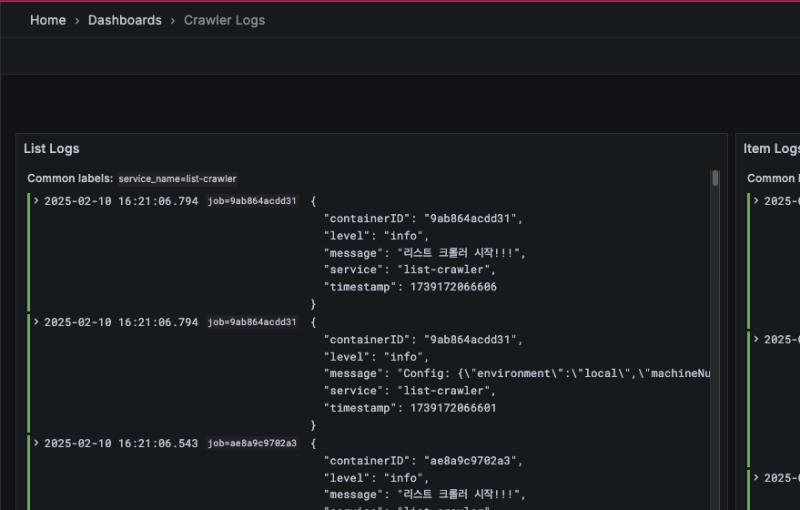Click the Common labels heading in List Logs
Viewport: 800px width, 510px height.
pos(70,179)
